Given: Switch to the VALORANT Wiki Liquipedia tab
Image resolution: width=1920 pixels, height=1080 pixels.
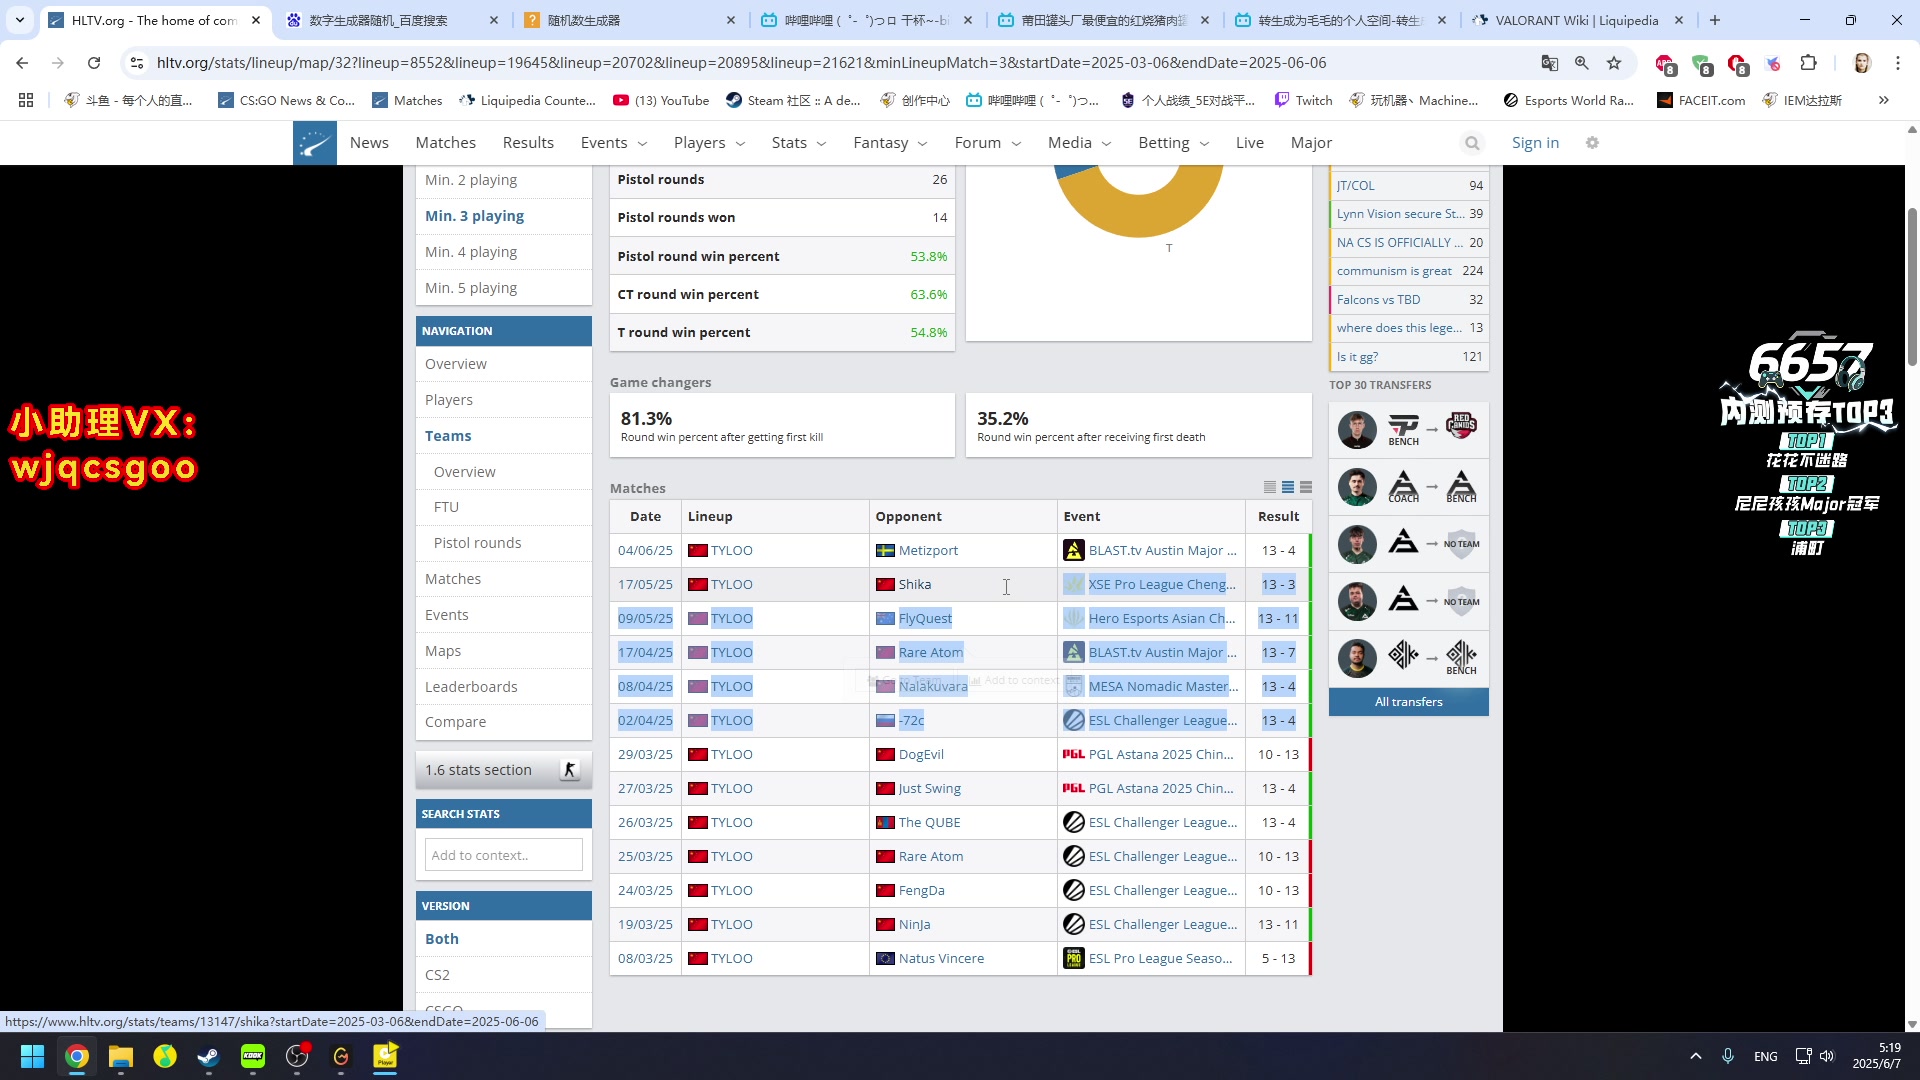Looking at the screenshot, I should [x=1576, y=20].
